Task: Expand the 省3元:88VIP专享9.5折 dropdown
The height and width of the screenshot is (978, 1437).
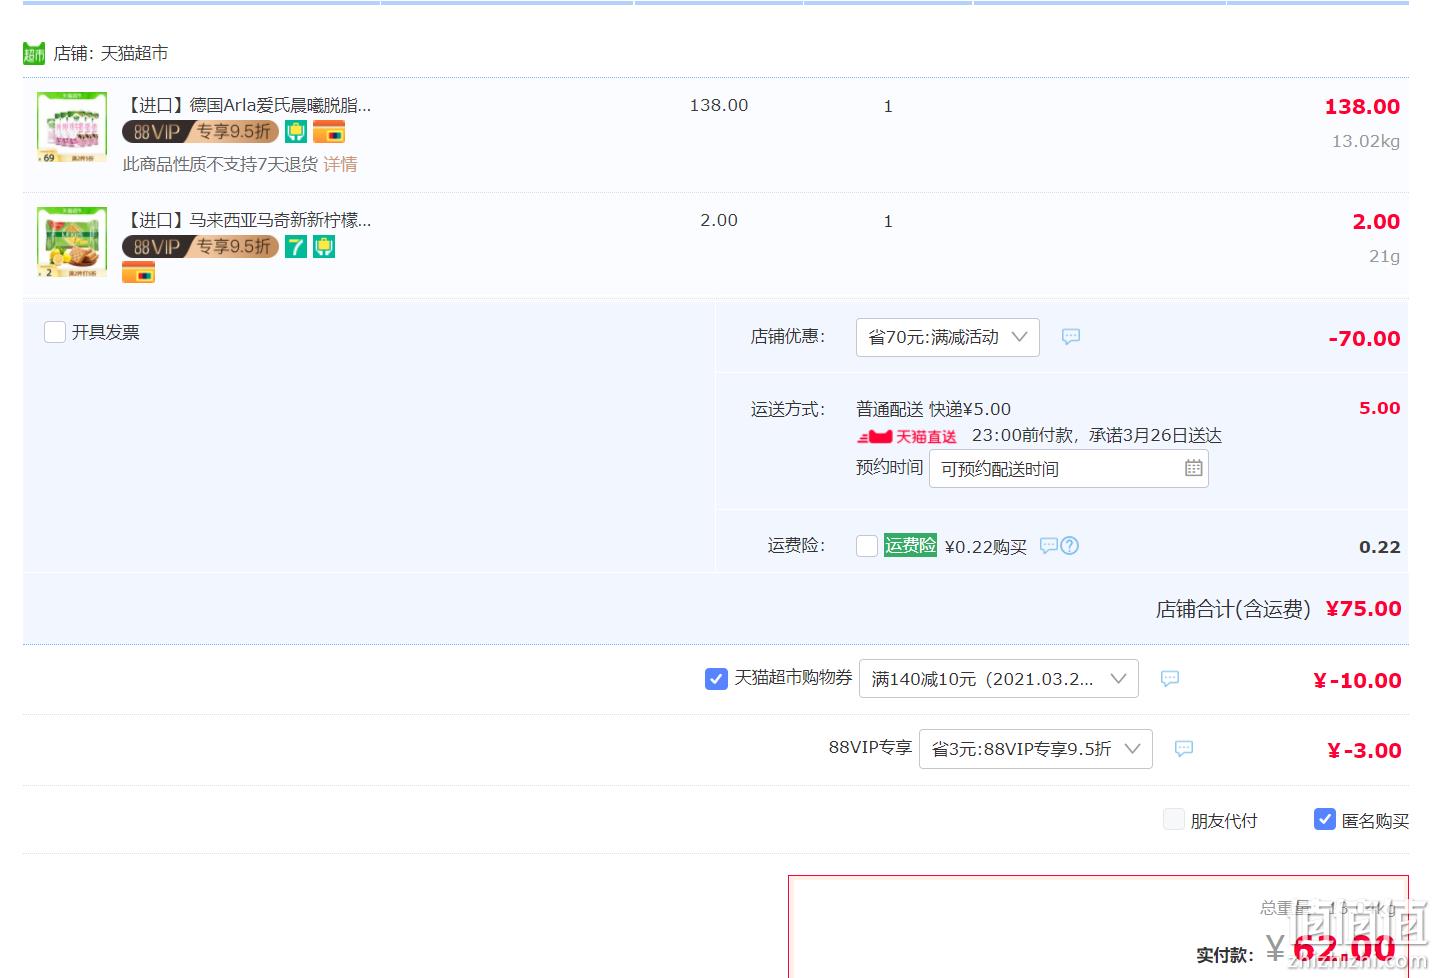Action: coord(1036,749)
